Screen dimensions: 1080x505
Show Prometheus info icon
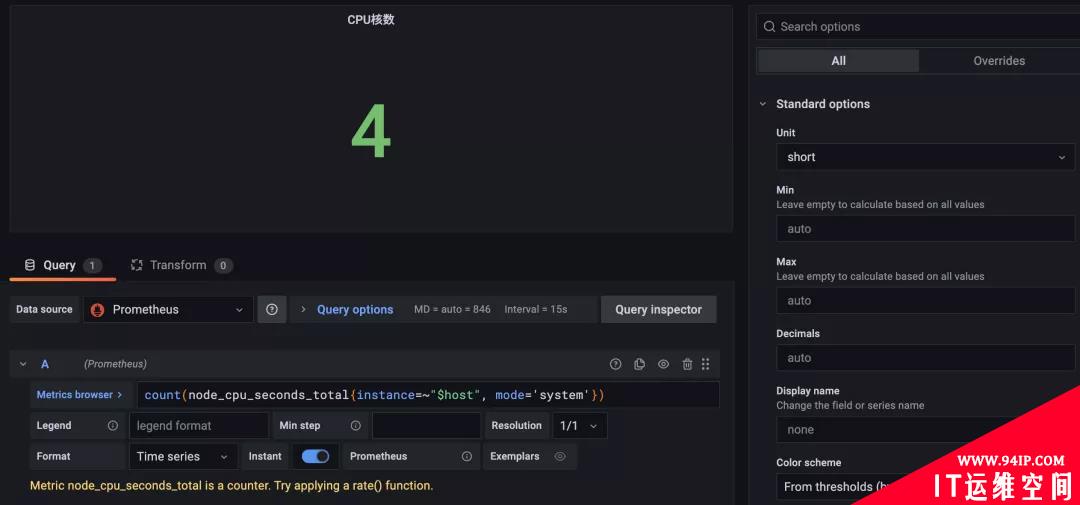tap(467, 456)
